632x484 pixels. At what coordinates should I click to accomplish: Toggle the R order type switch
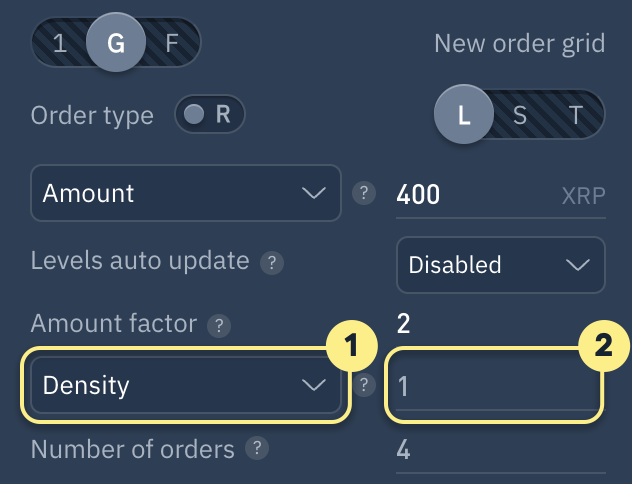pyautogui.click(x=209, y=115)
